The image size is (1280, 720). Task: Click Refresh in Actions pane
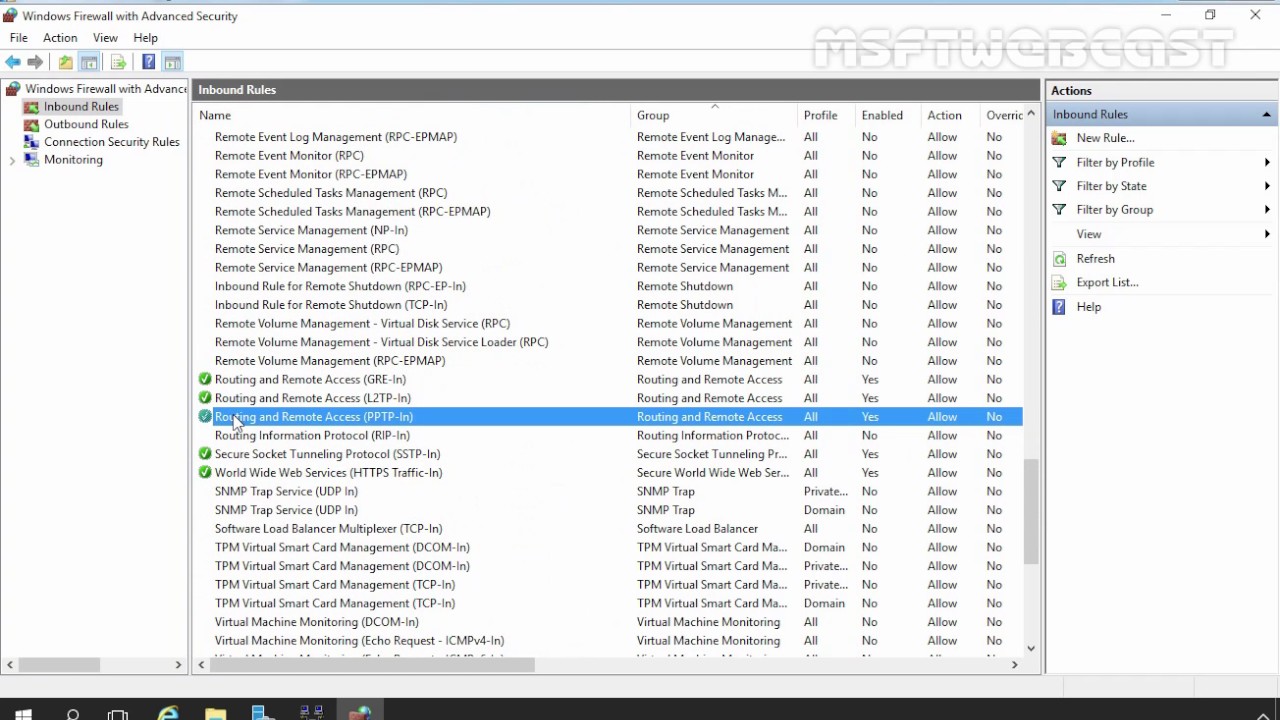pos(1096,258)
